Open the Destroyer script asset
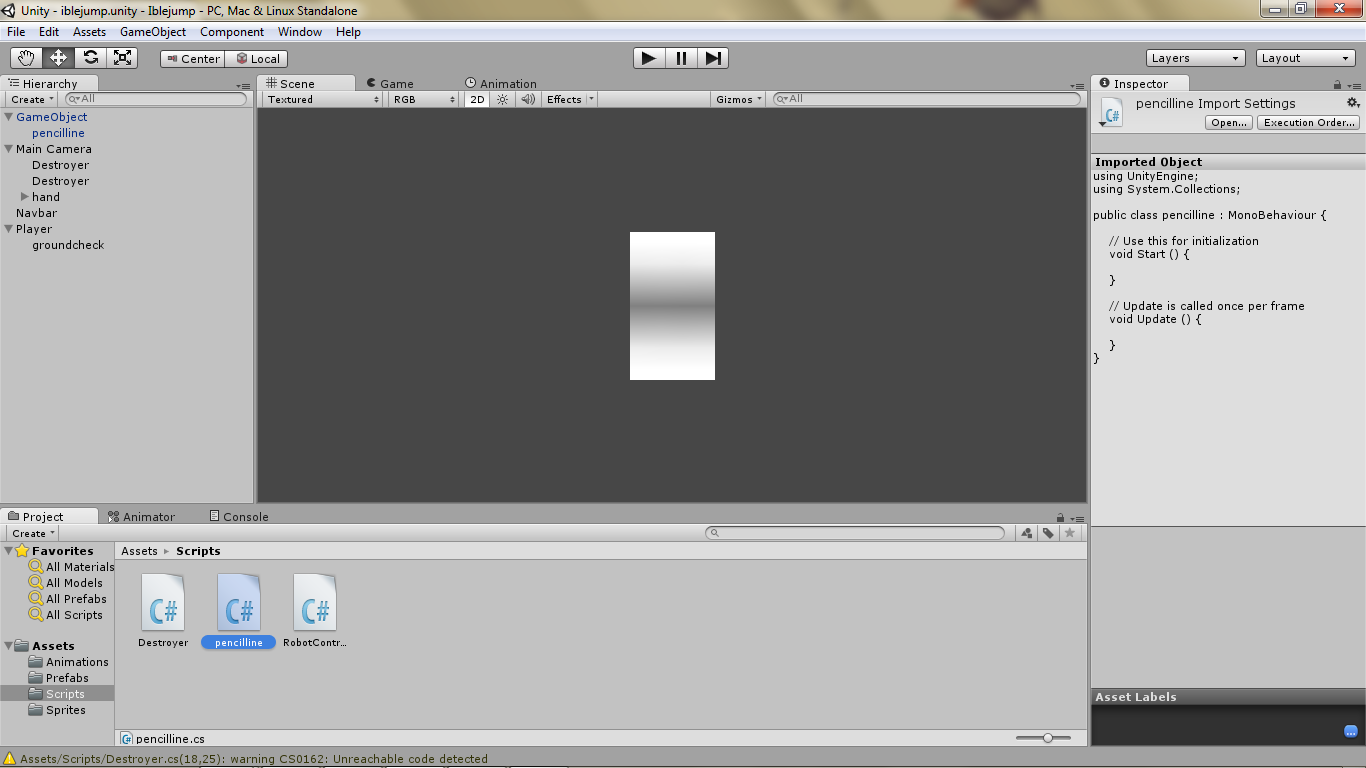The height and width of the screenshot is (768, 1366). (162, 600)
